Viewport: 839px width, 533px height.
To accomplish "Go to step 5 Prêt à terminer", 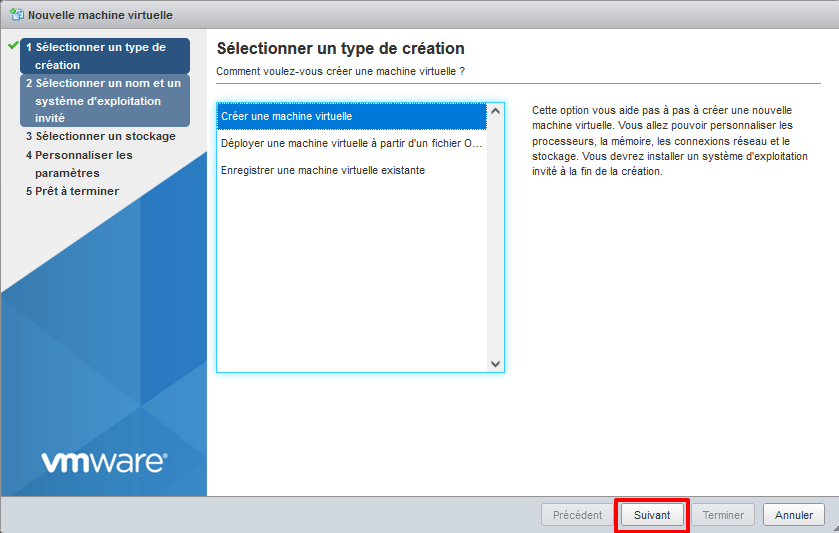I will pos(72,191).
